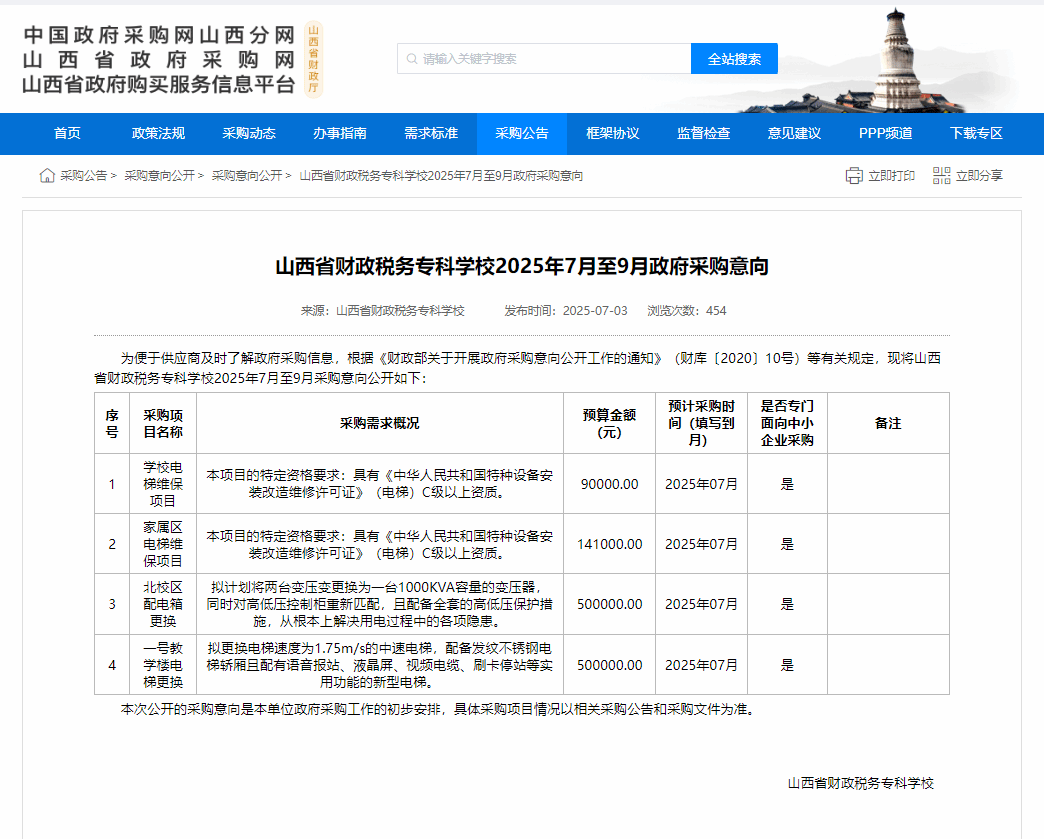Image resolution: width=1044 pixels, height=839 pixels.
Task: Click the home icon in breadcrumb
Action: click(47, 176)
